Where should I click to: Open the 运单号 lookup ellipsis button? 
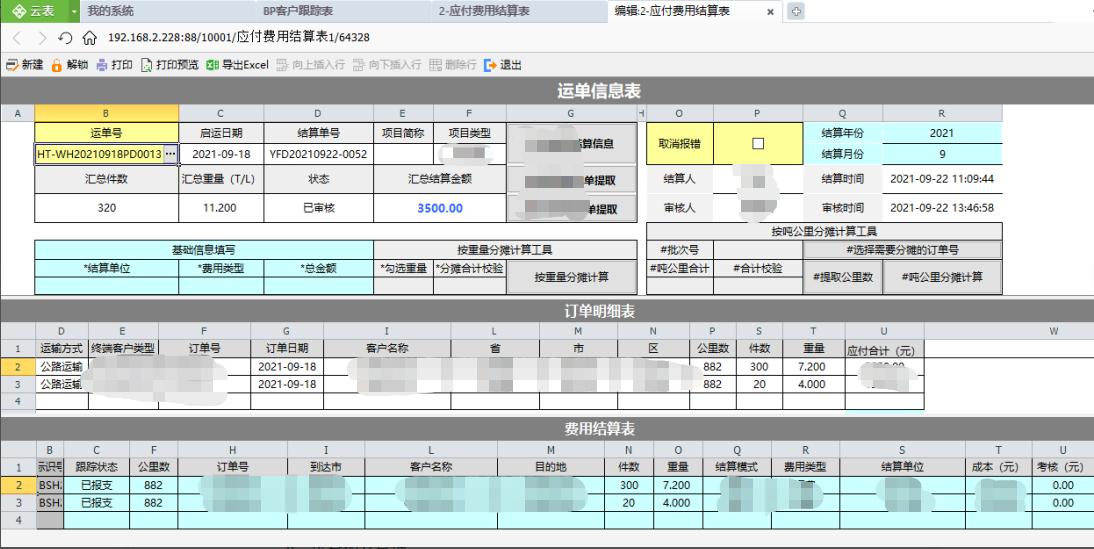pos(170,153)
